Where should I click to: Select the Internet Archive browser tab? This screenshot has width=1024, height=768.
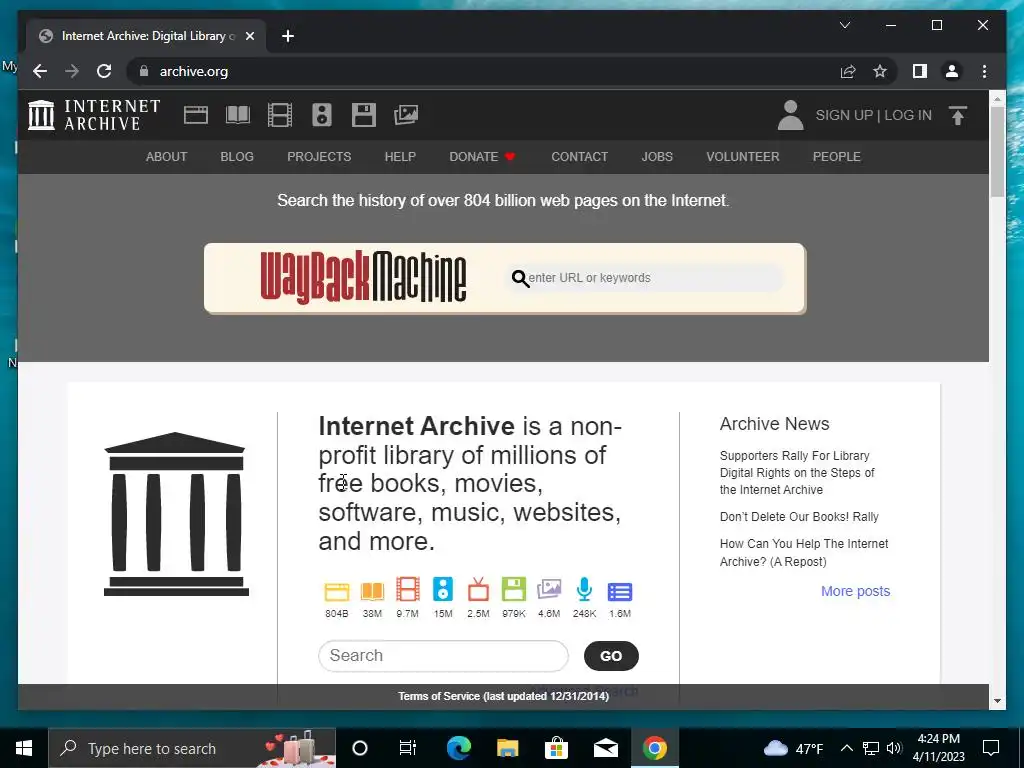coord(145,36)
